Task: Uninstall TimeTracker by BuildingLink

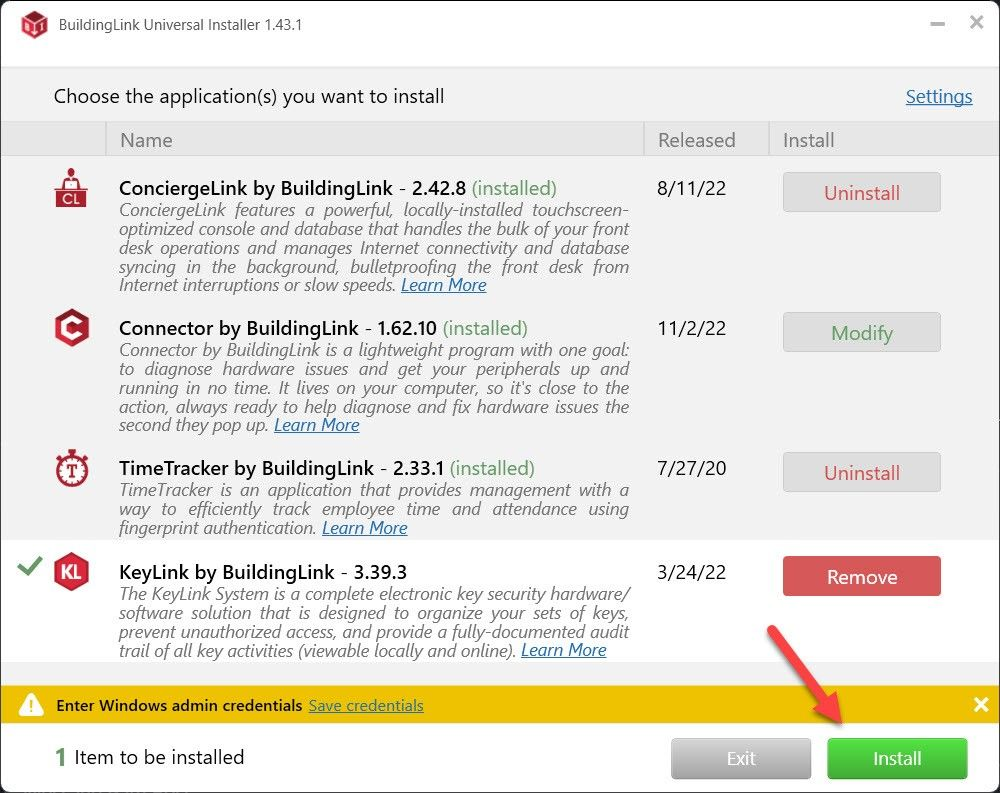Action: click(862, 472)
